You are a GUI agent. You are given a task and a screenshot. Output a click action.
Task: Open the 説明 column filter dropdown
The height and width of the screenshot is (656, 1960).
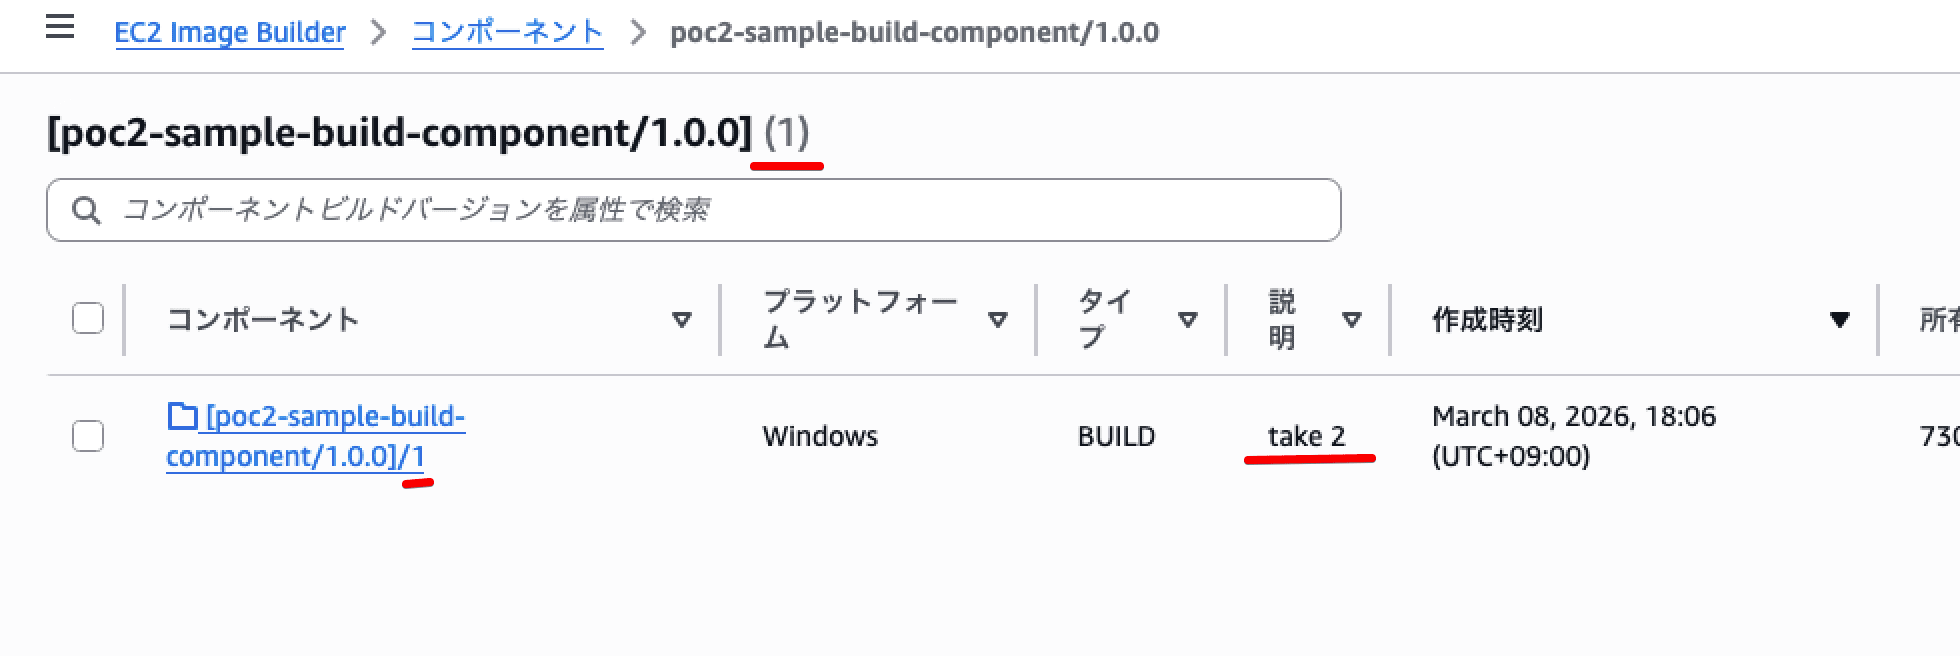[1353, 318]
